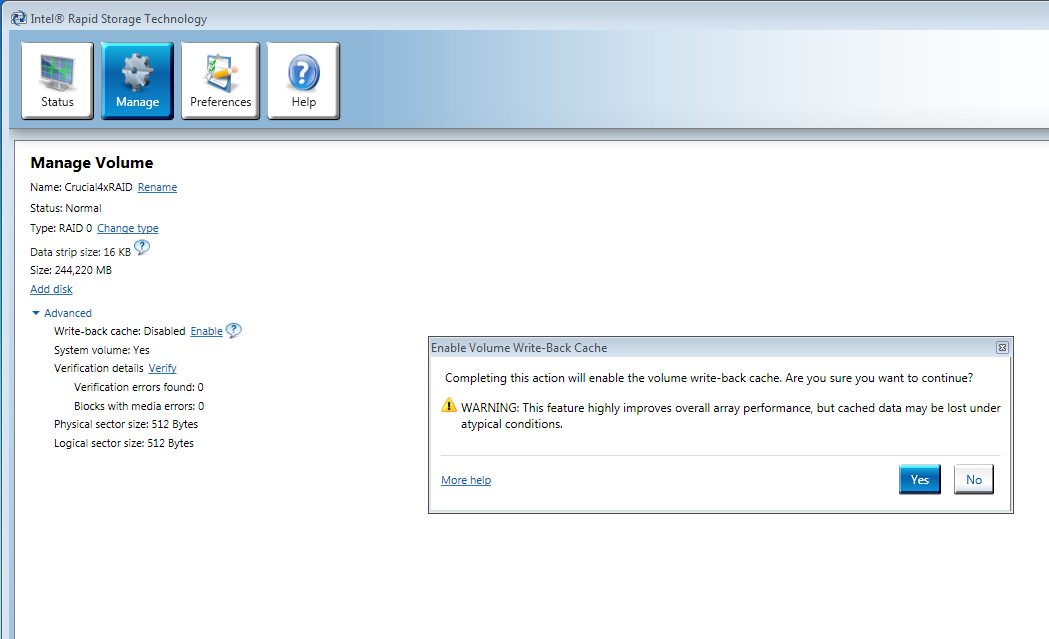Click help icon beside Data strip size
Viewport: 1049px width, 639px height.
pos(142,248)
